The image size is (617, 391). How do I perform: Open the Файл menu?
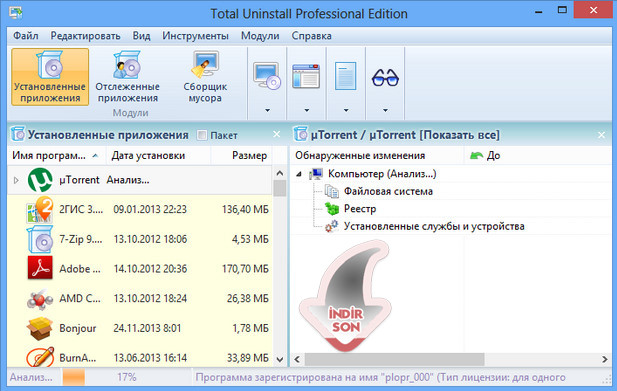point(26,36)
